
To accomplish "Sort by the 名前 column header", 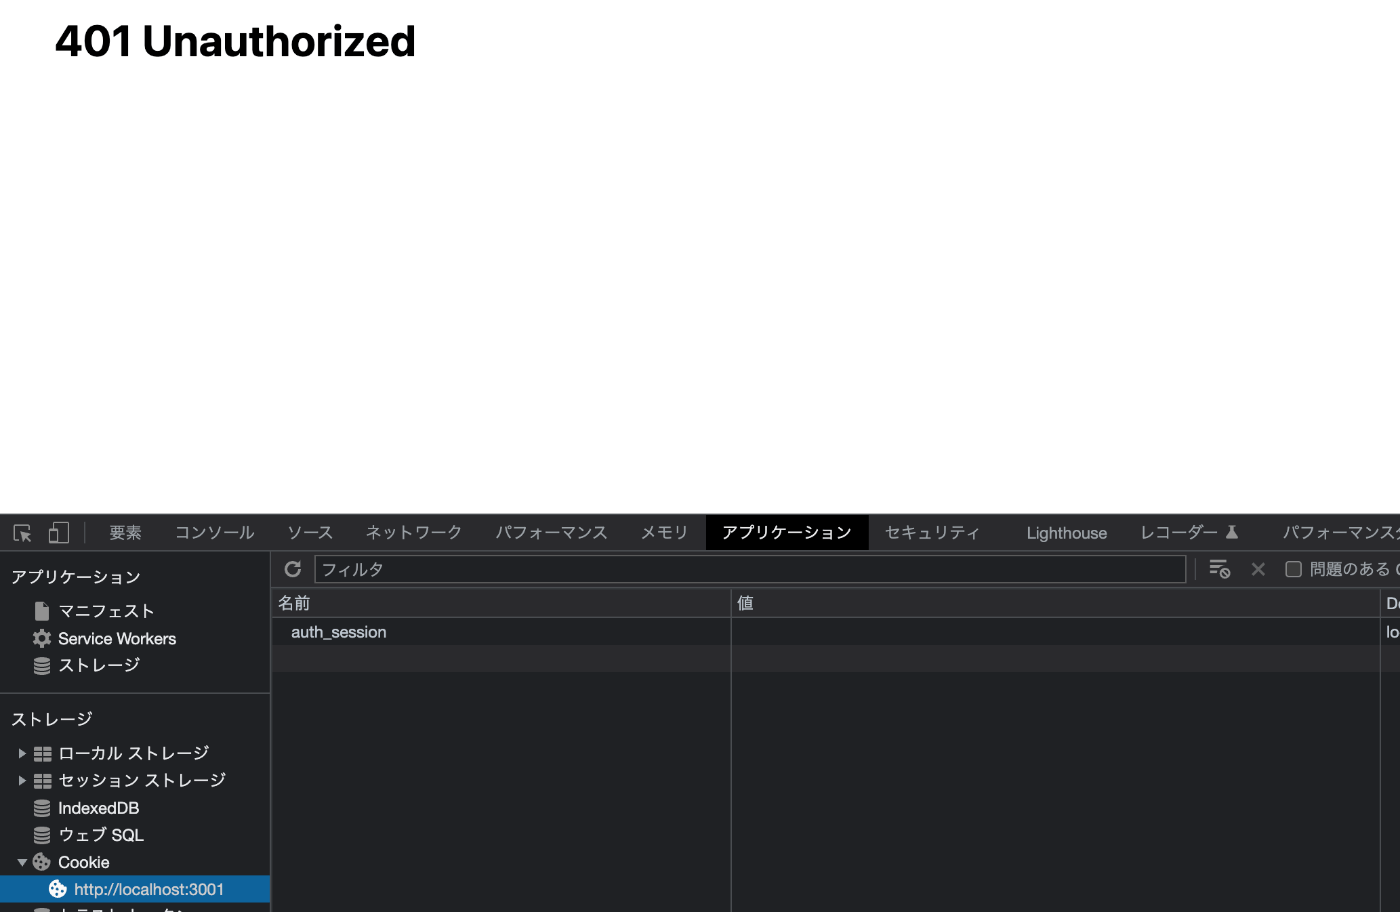I will (x=501, y=603).
